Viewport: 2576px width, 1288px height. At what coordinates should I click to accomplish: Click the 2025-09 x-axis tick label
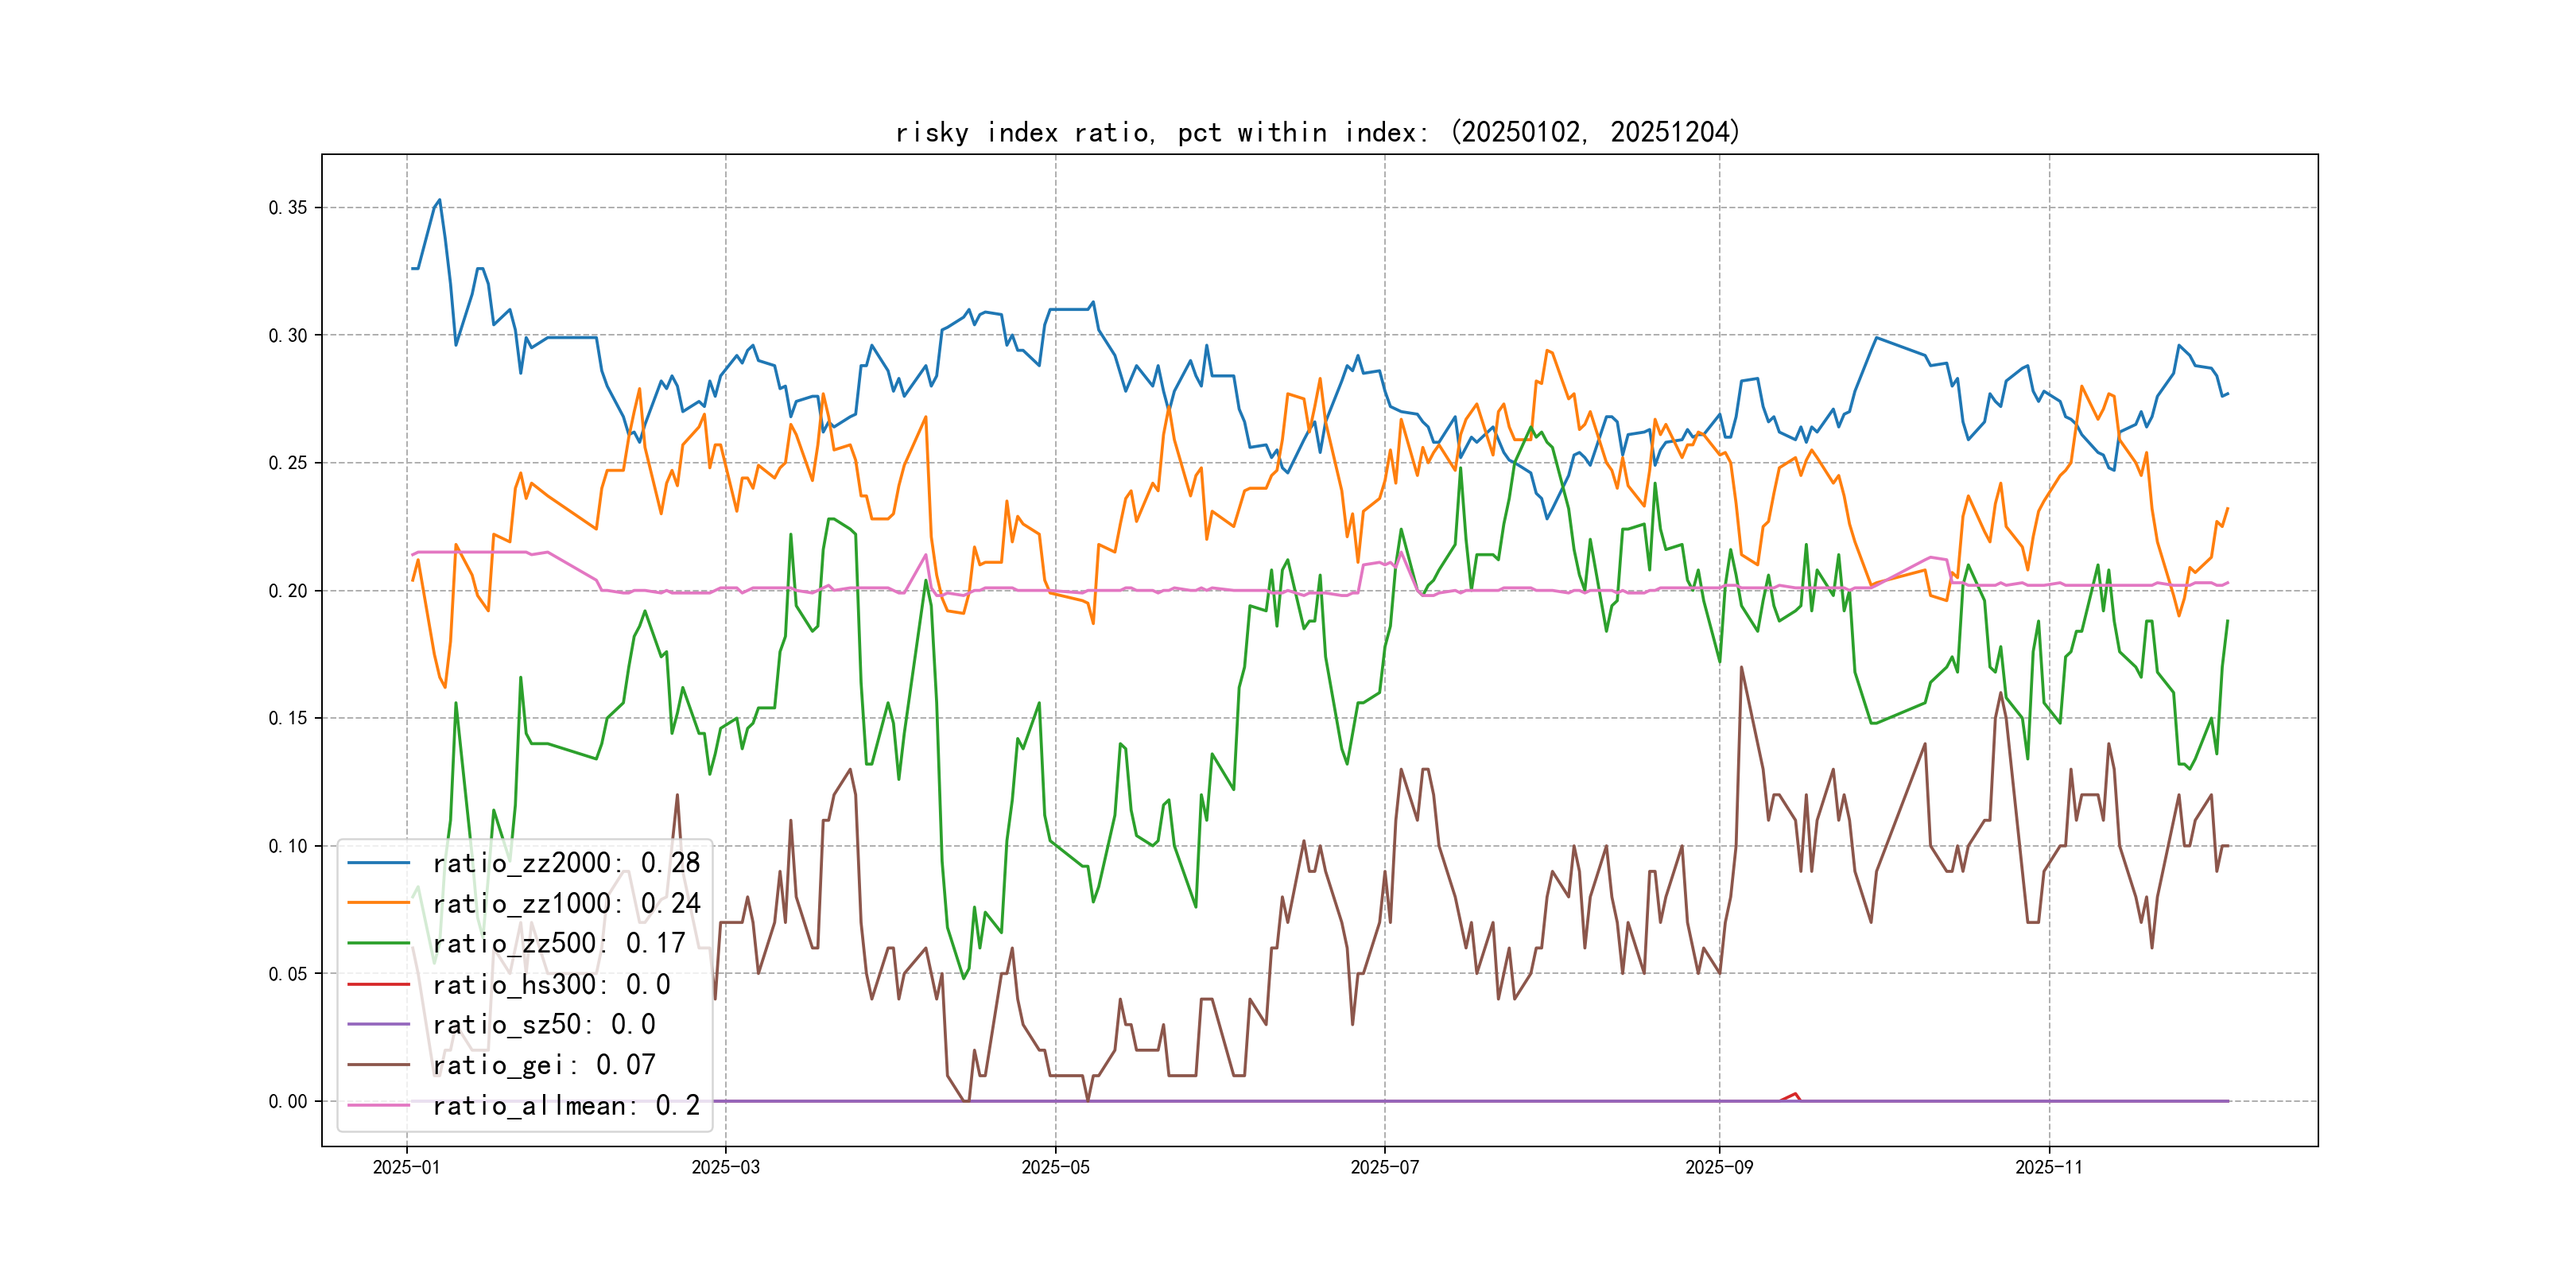(1719, 1167)
